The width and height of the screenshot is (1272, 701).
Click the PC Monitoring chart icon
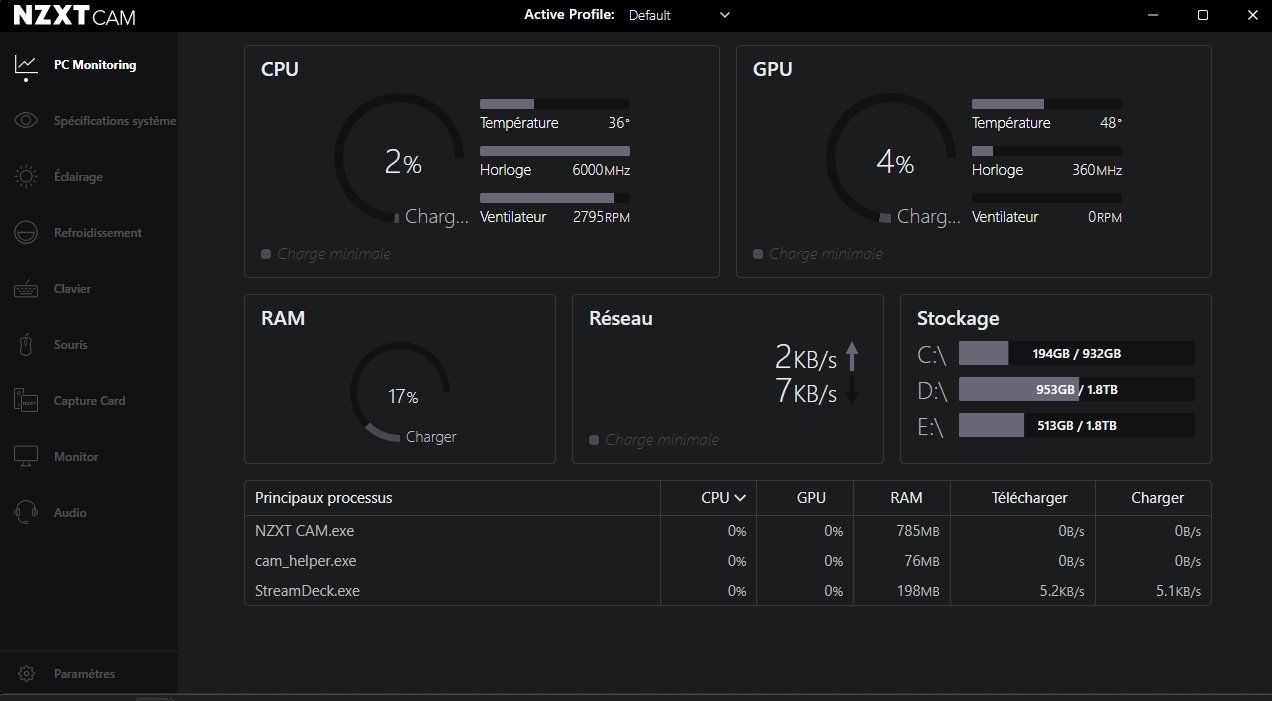(x=26, y=65)
